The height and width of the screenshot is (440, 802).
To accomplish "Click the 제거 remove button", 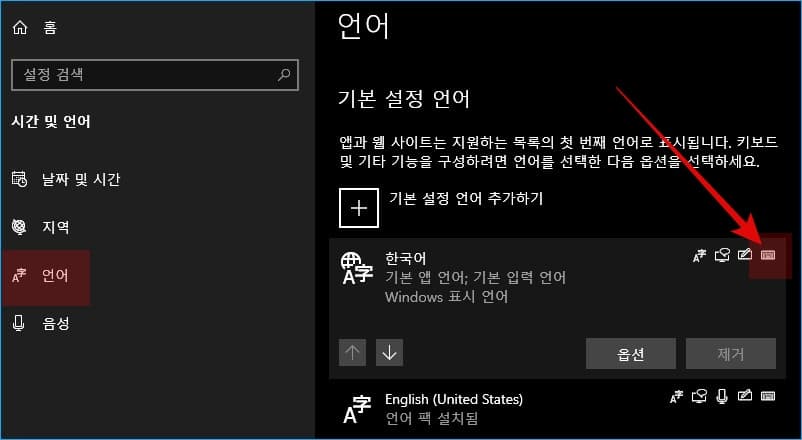I will 731,354.
